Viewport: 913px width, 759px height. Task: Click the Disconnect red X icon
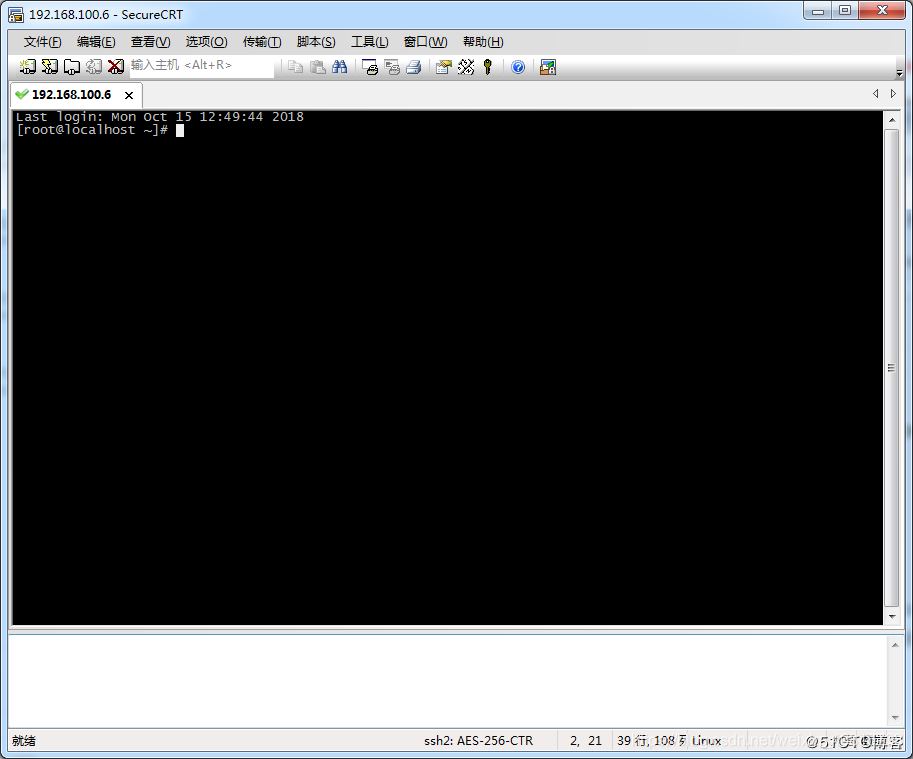[116, 67]
